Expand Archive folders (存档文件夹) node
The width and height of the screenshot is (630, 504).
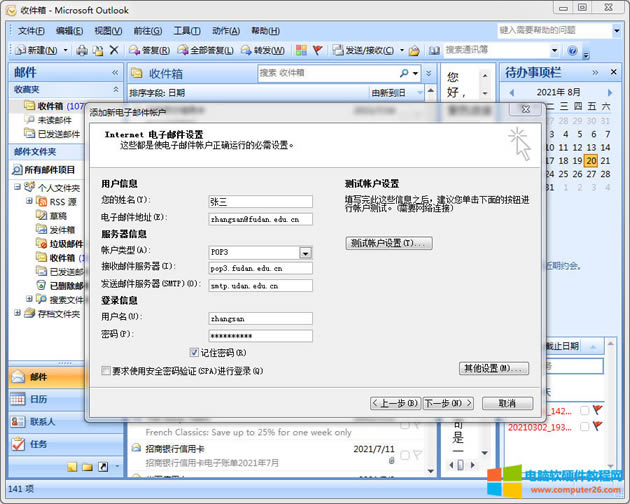[x=17, y=312]
